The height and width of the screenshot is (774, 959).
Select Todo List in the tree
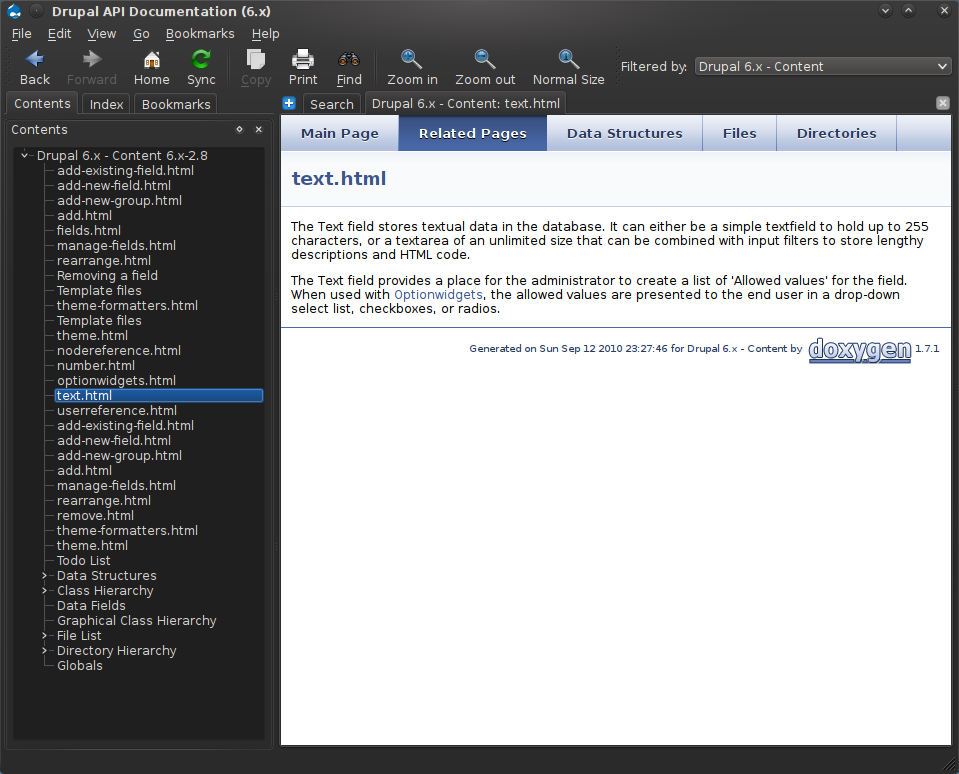click(83, 561)
